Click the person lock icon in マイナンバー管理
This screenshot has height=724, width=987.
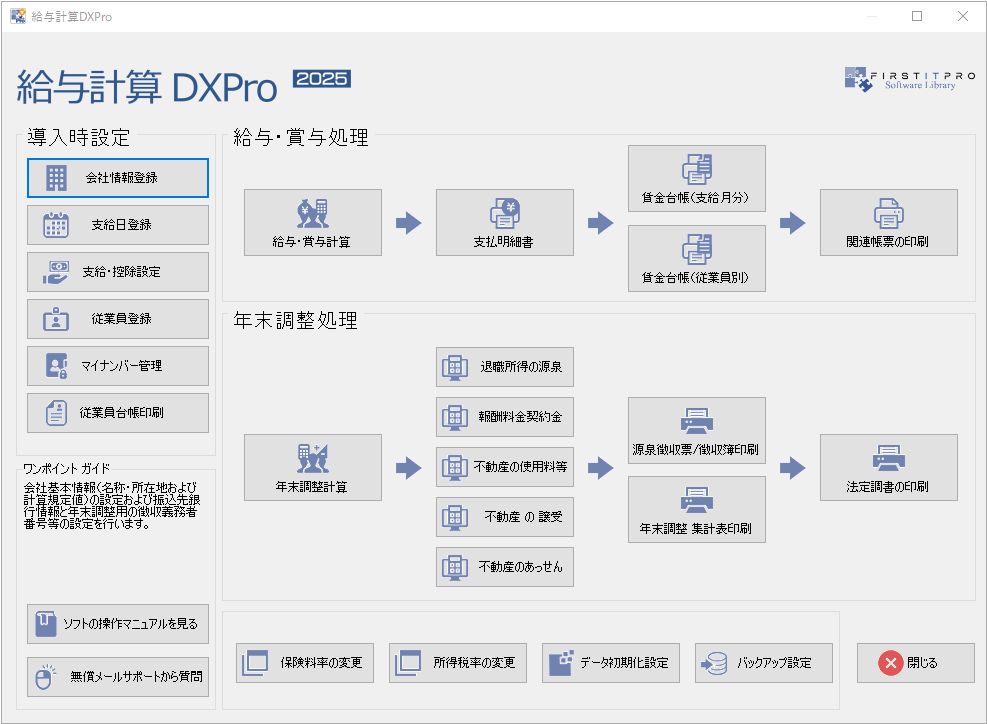[x=57, y=366]
